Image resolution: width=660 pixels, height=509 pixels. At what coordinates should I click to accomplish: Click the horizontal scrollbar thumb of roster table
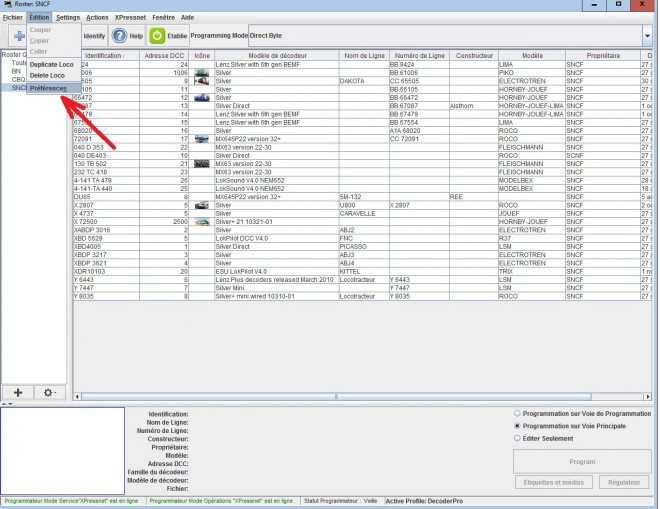336,397
